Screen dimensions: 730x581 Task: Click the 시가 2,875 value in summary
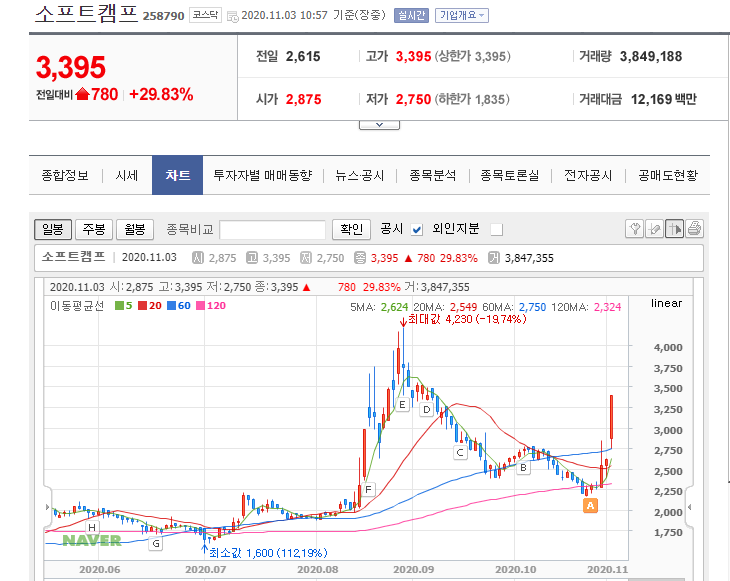tap(304, 100)
